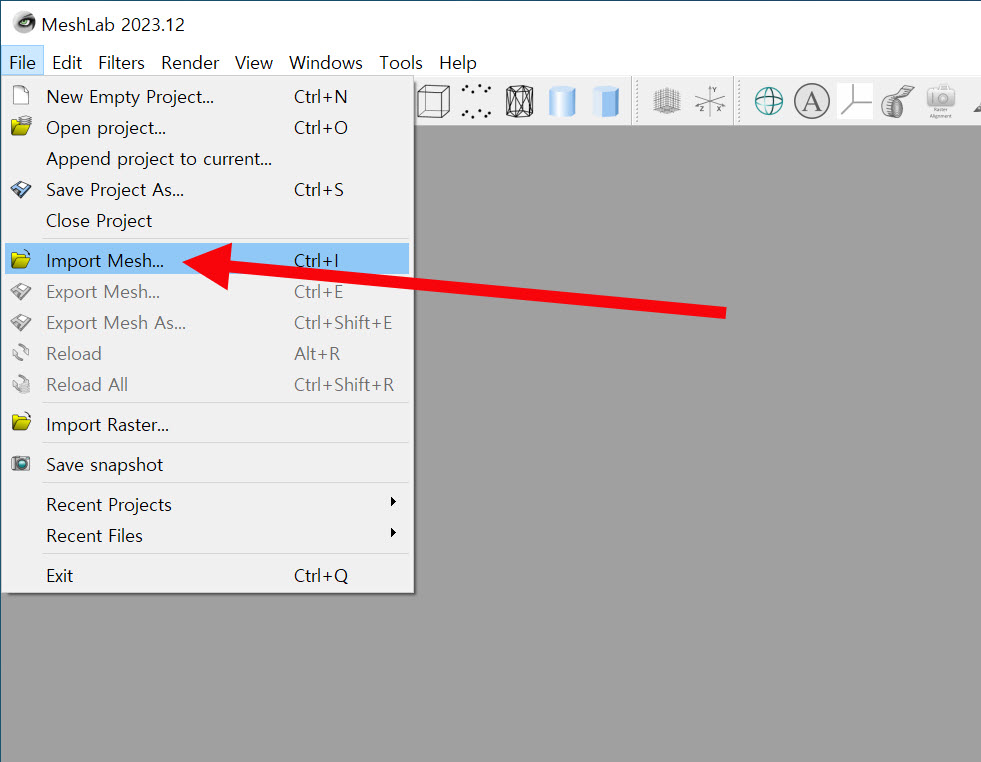Open the File menu

point(23,63)
